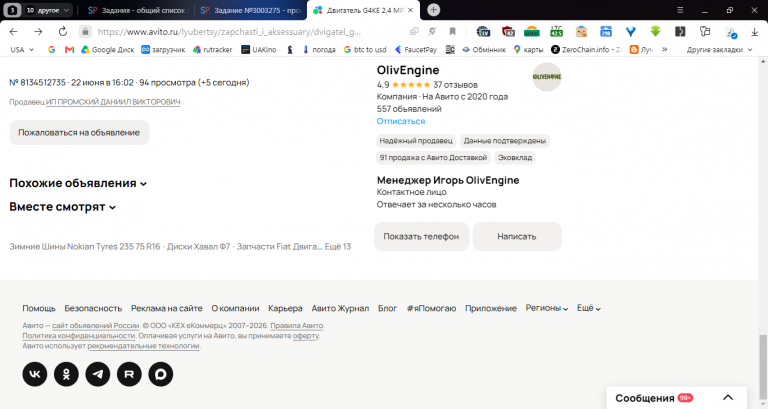Click the Написать button
This screenshot has width=768, height=409.
[517, 237]
